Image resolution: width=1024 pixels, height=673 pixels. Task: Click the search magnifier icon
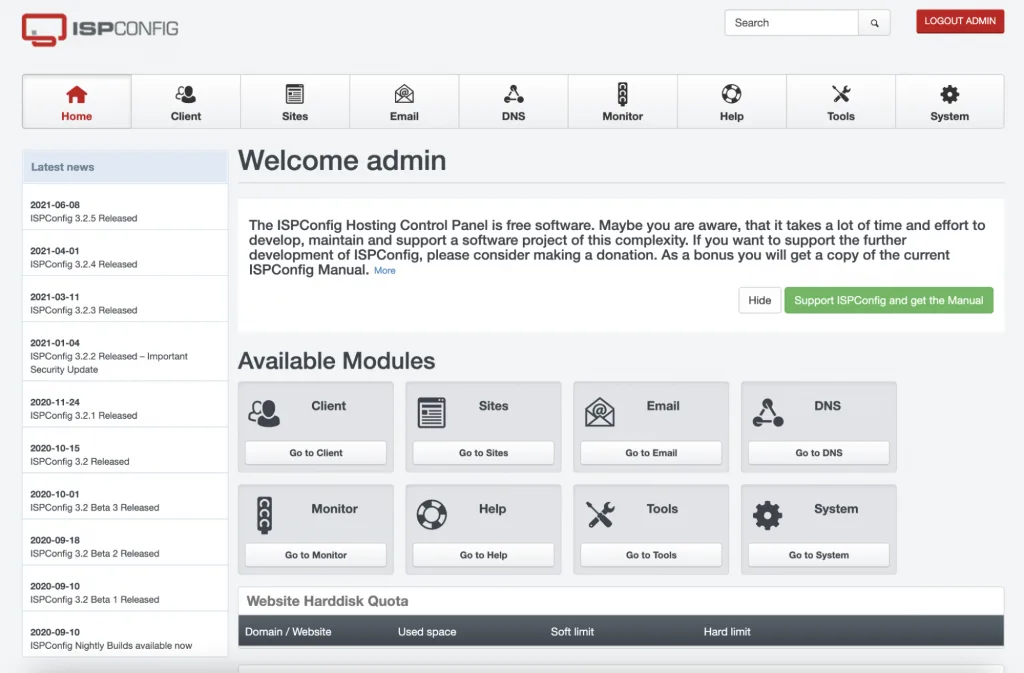[x=874, y=23]
